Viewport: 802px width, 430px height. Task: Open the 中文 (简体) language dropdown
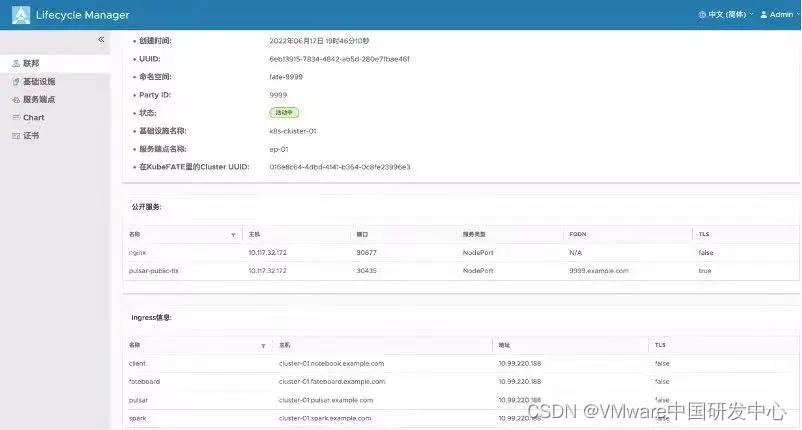[x=726, y=14]
